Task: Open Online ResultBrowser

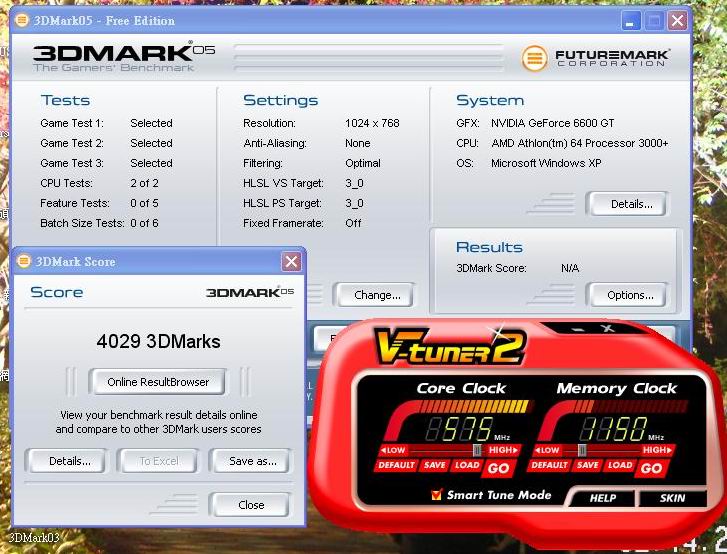Action: point(158,382)
